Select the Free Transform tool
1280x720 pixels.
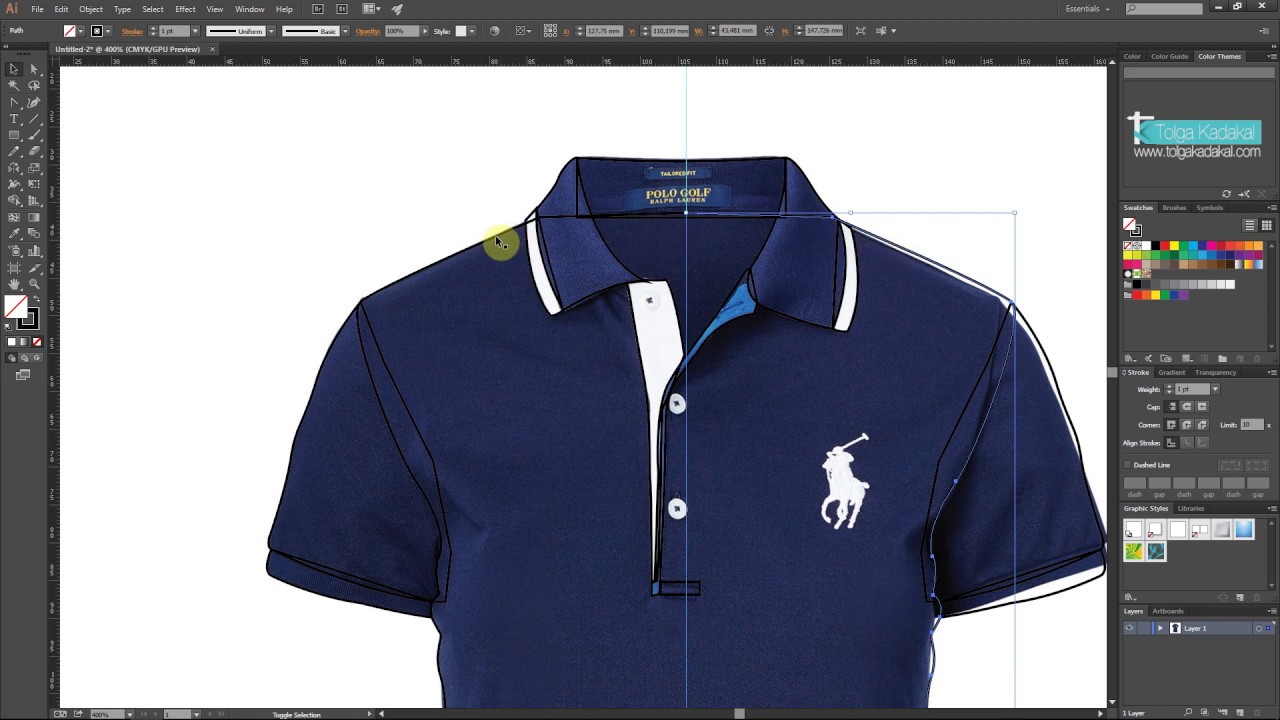(34, 185)
